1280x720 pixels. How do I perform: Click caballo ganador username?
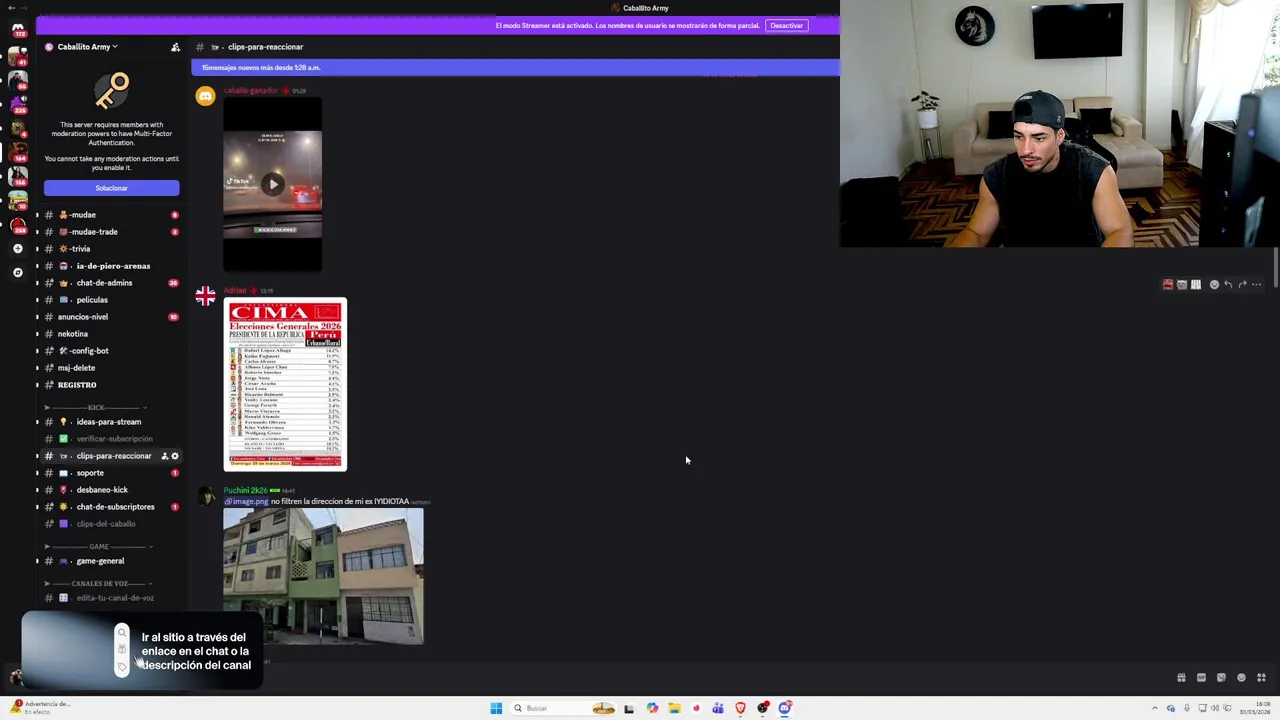pos(251,91)
